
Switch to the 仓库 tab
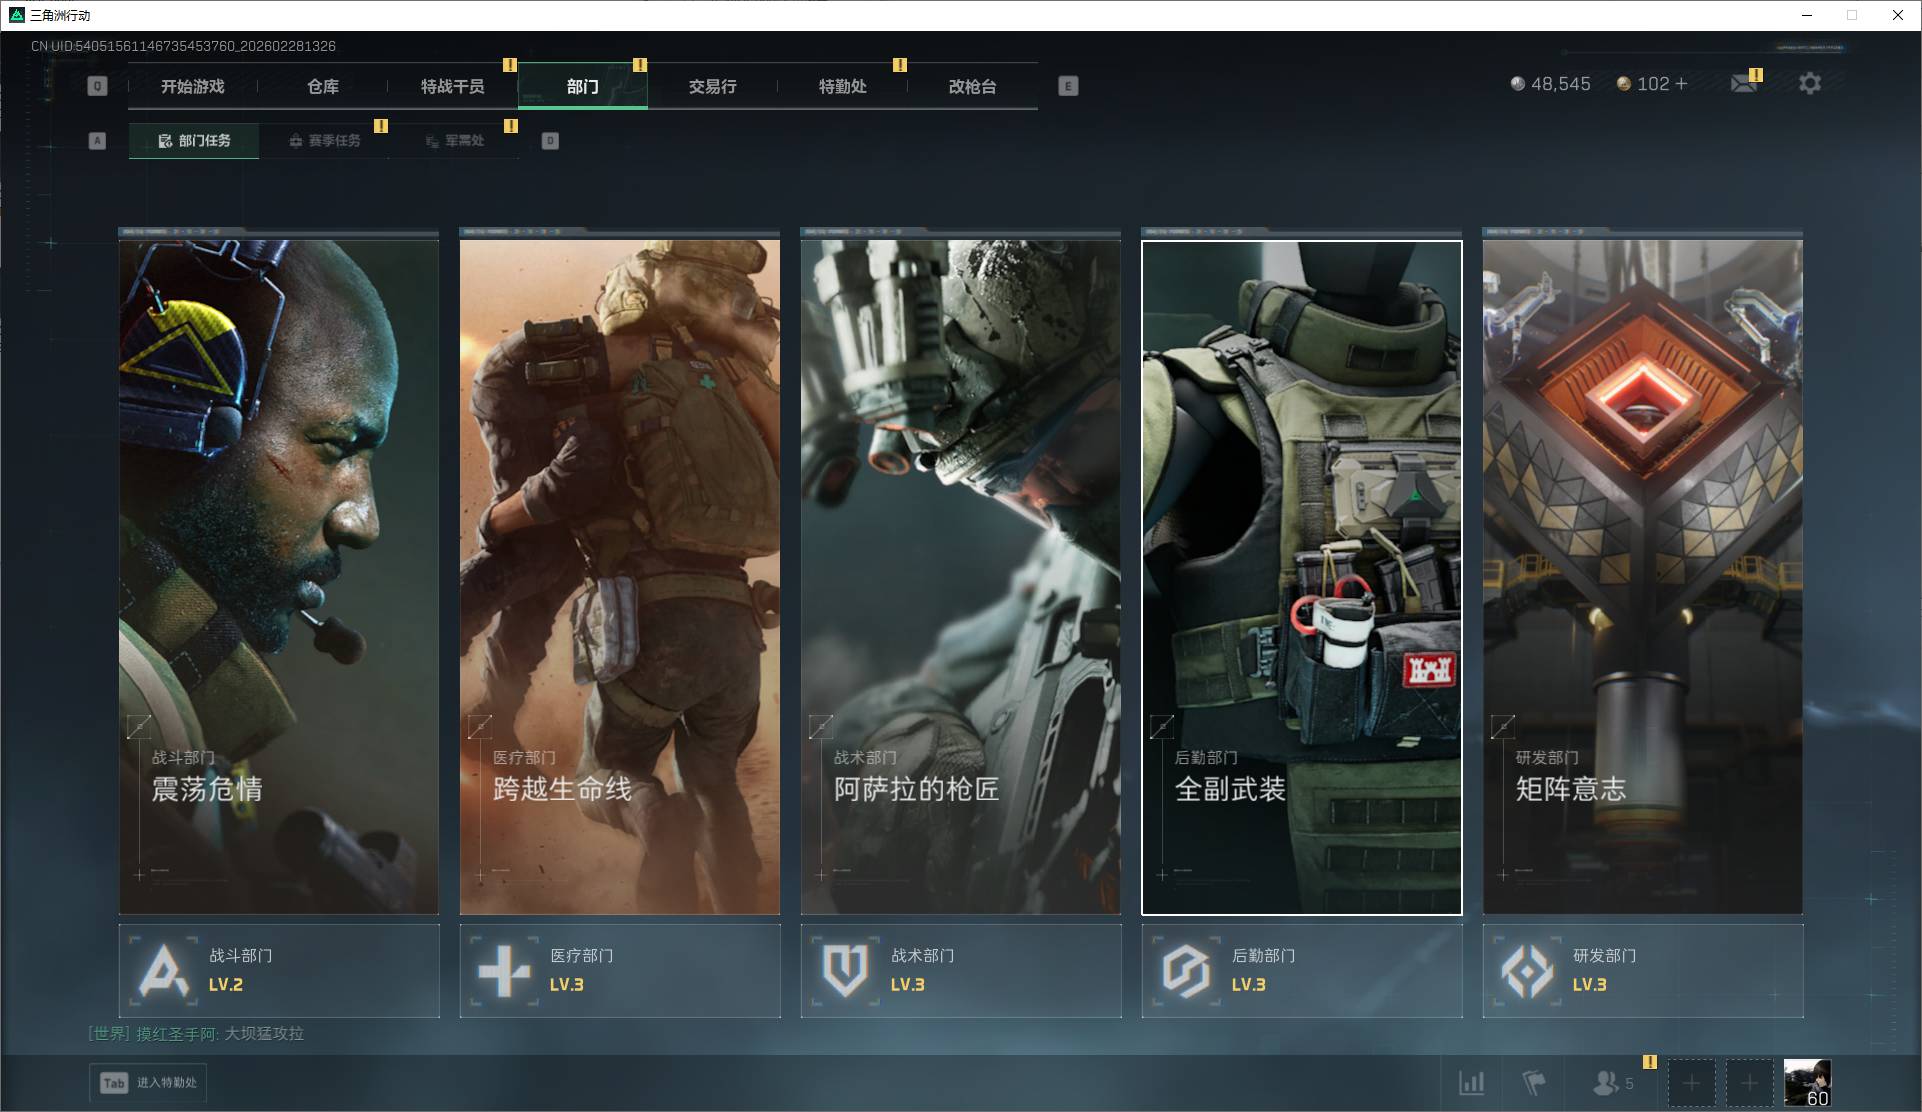323,86
